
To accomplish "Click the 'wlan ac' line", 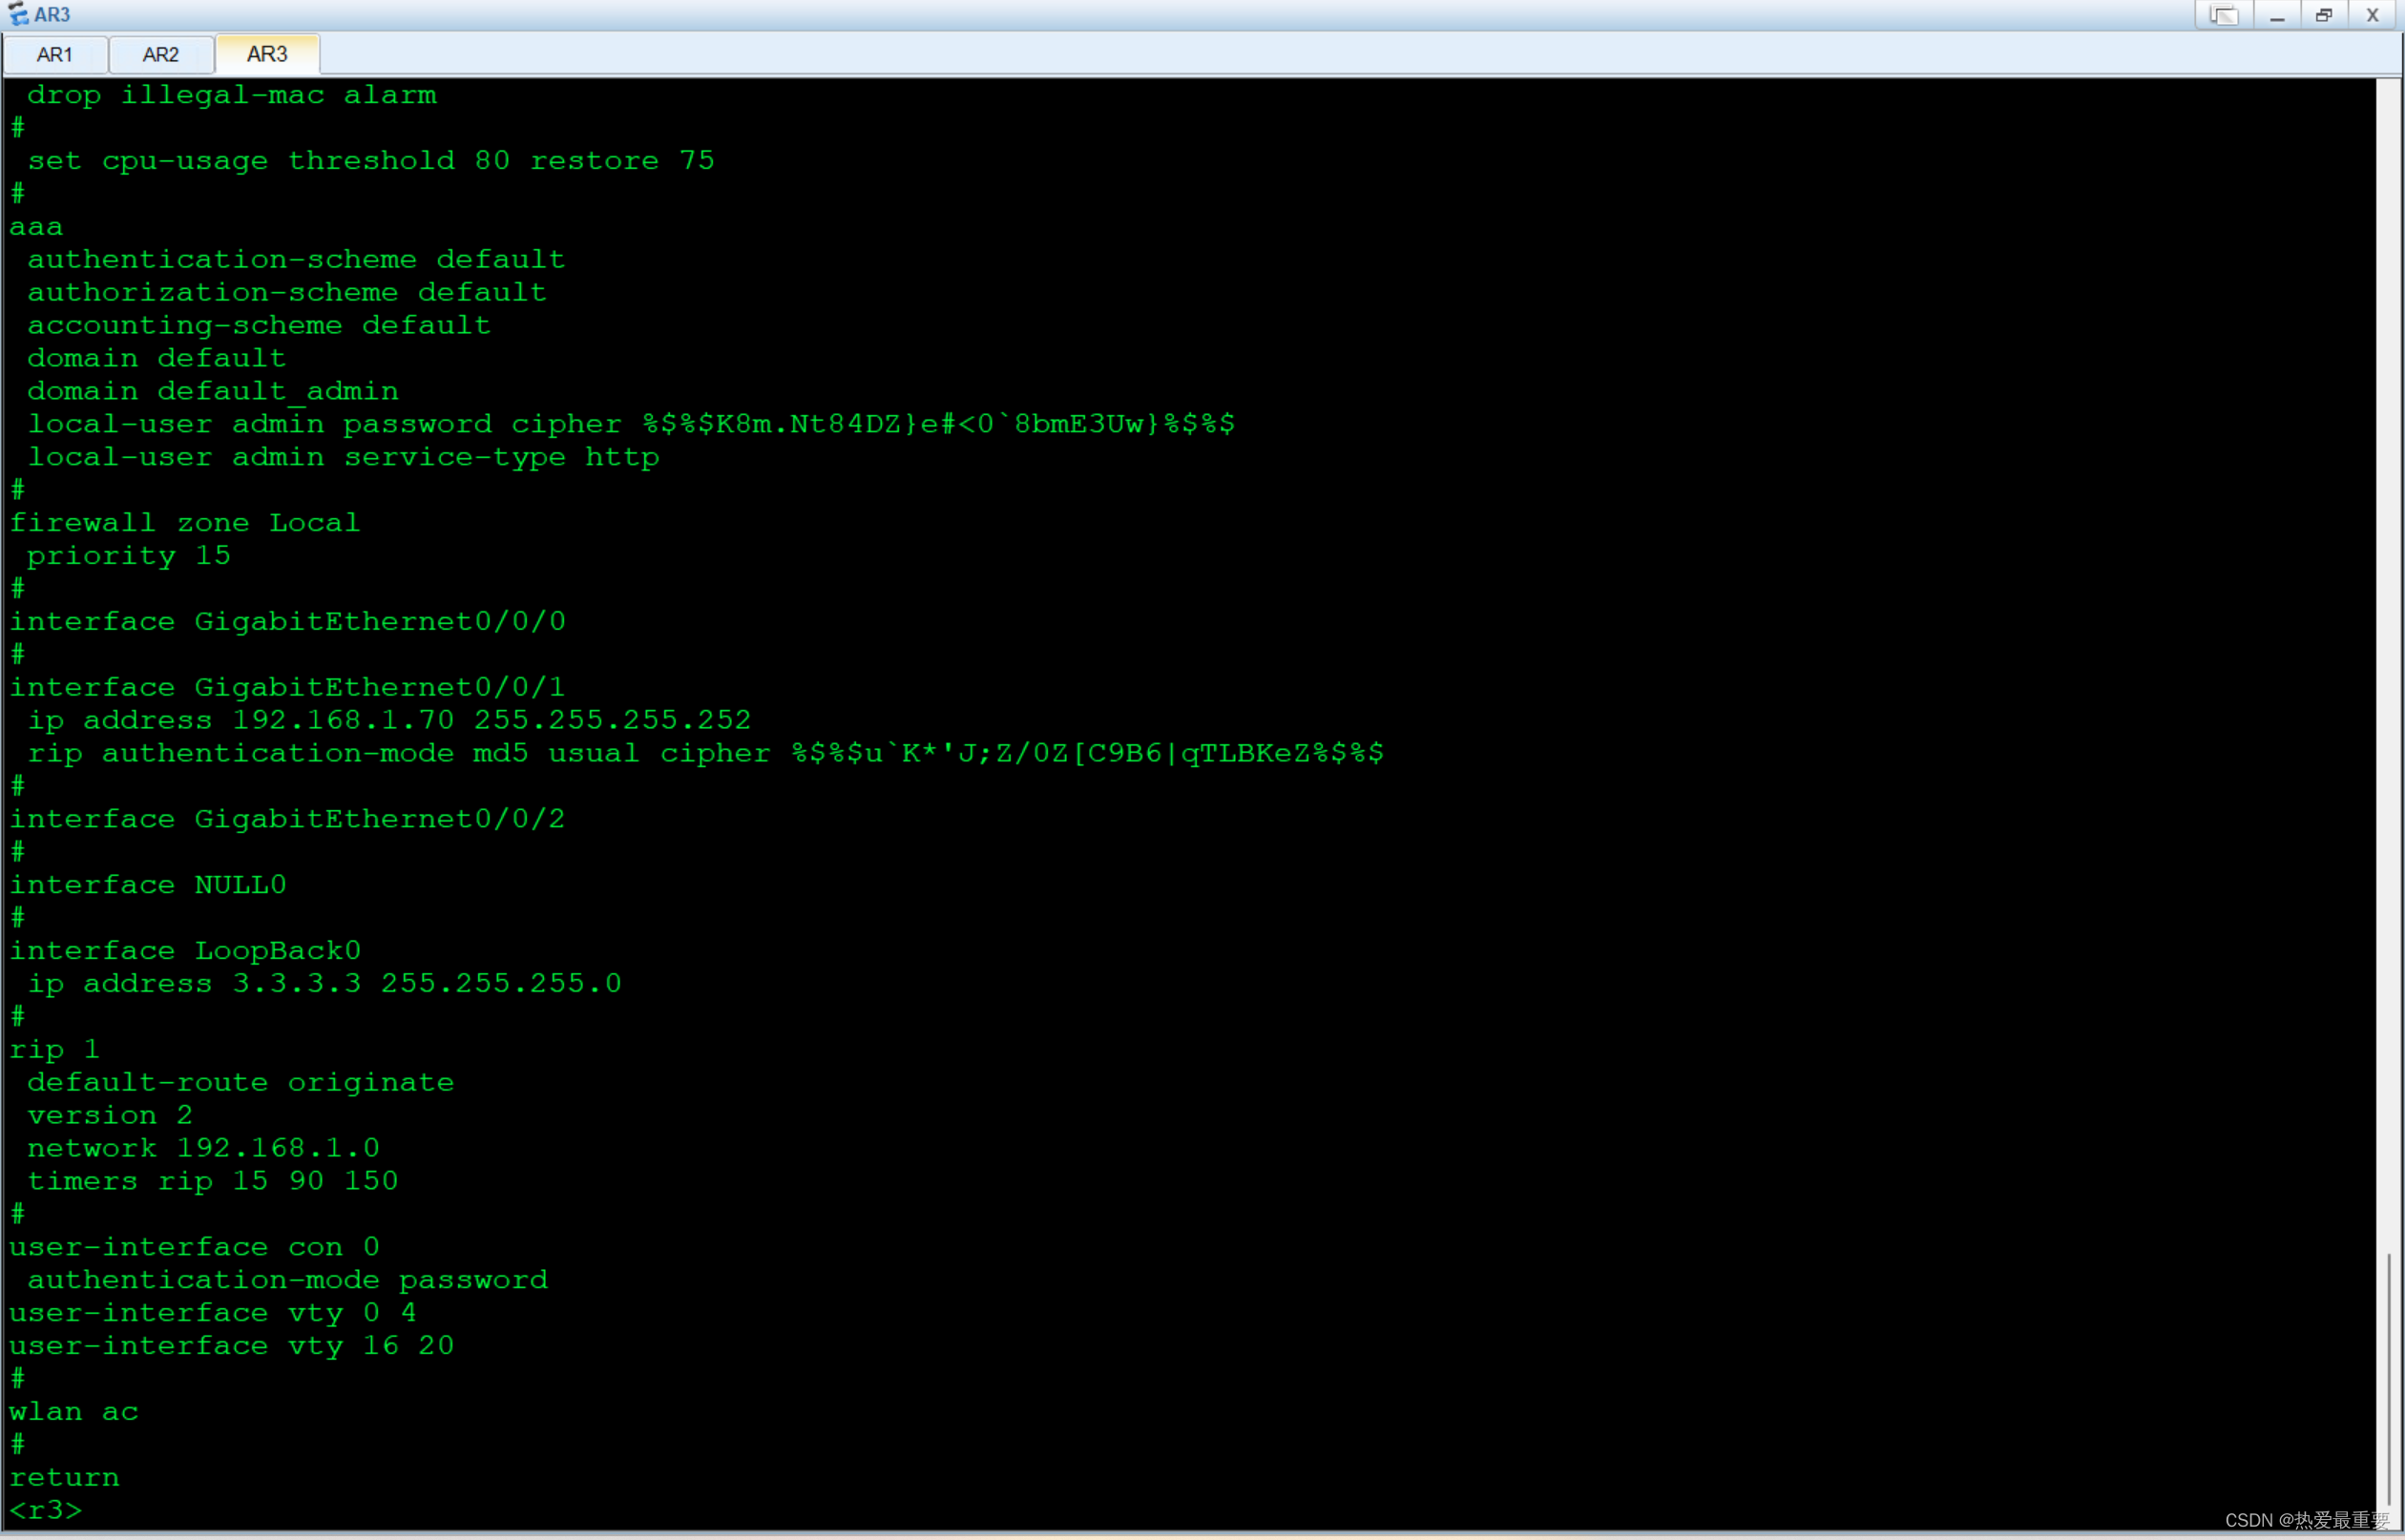I will (x=74, y=1412).
